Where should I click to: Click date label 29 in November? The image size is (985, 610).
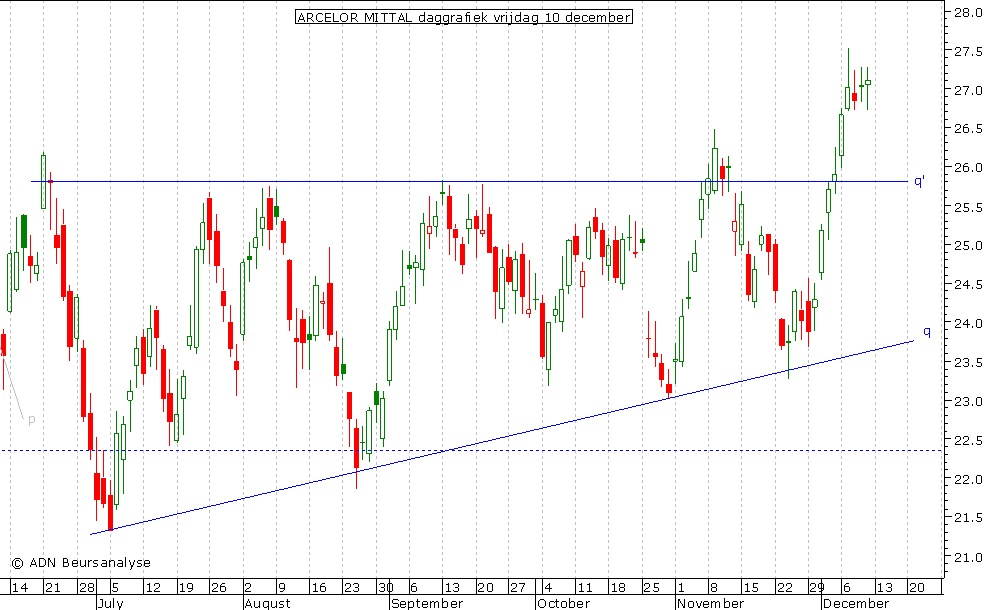point(817,587)
